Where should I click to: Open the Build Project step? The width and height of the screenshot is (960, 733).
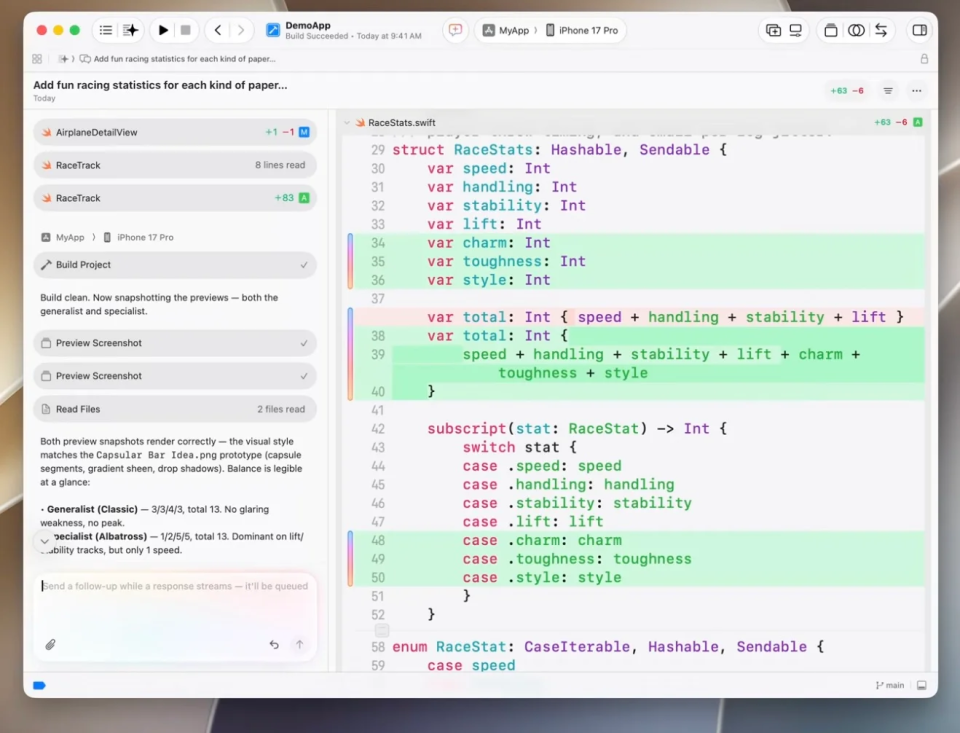click(x=175, y=265)
